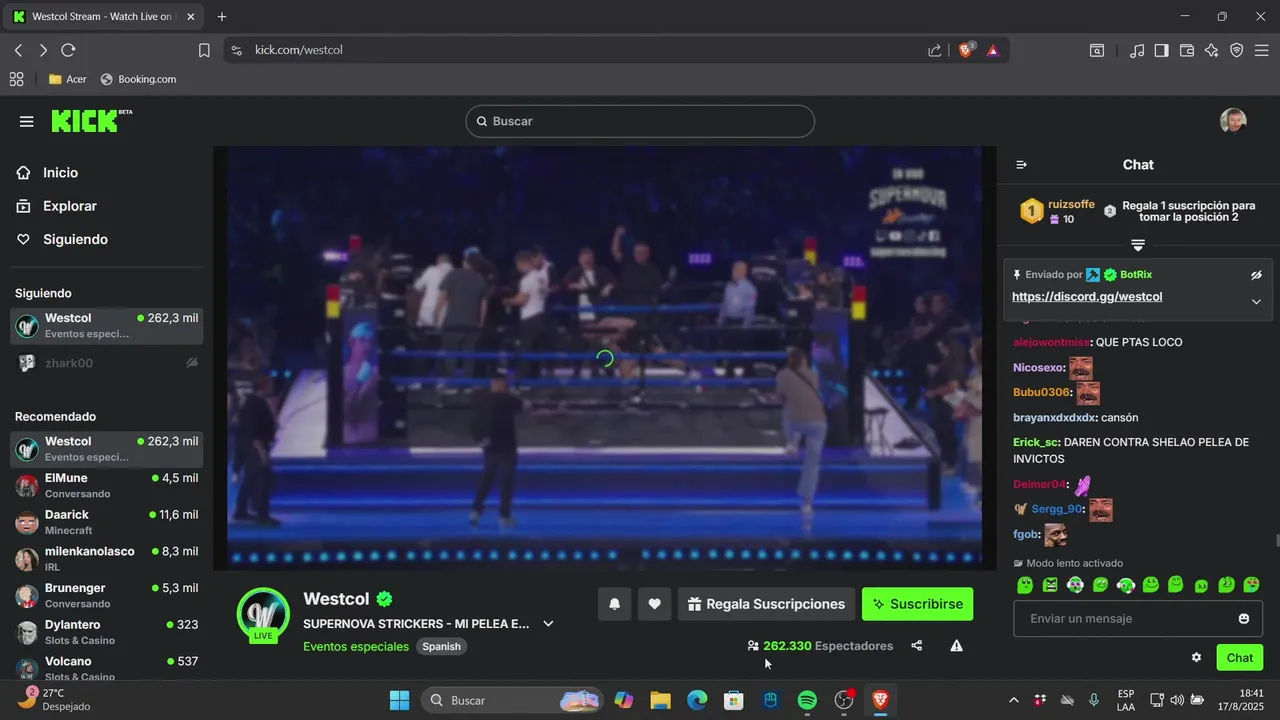The width and height of the screenshot is (1280, 720).
Task: Open Daarick recommended channel
Action: pos(107,522)
